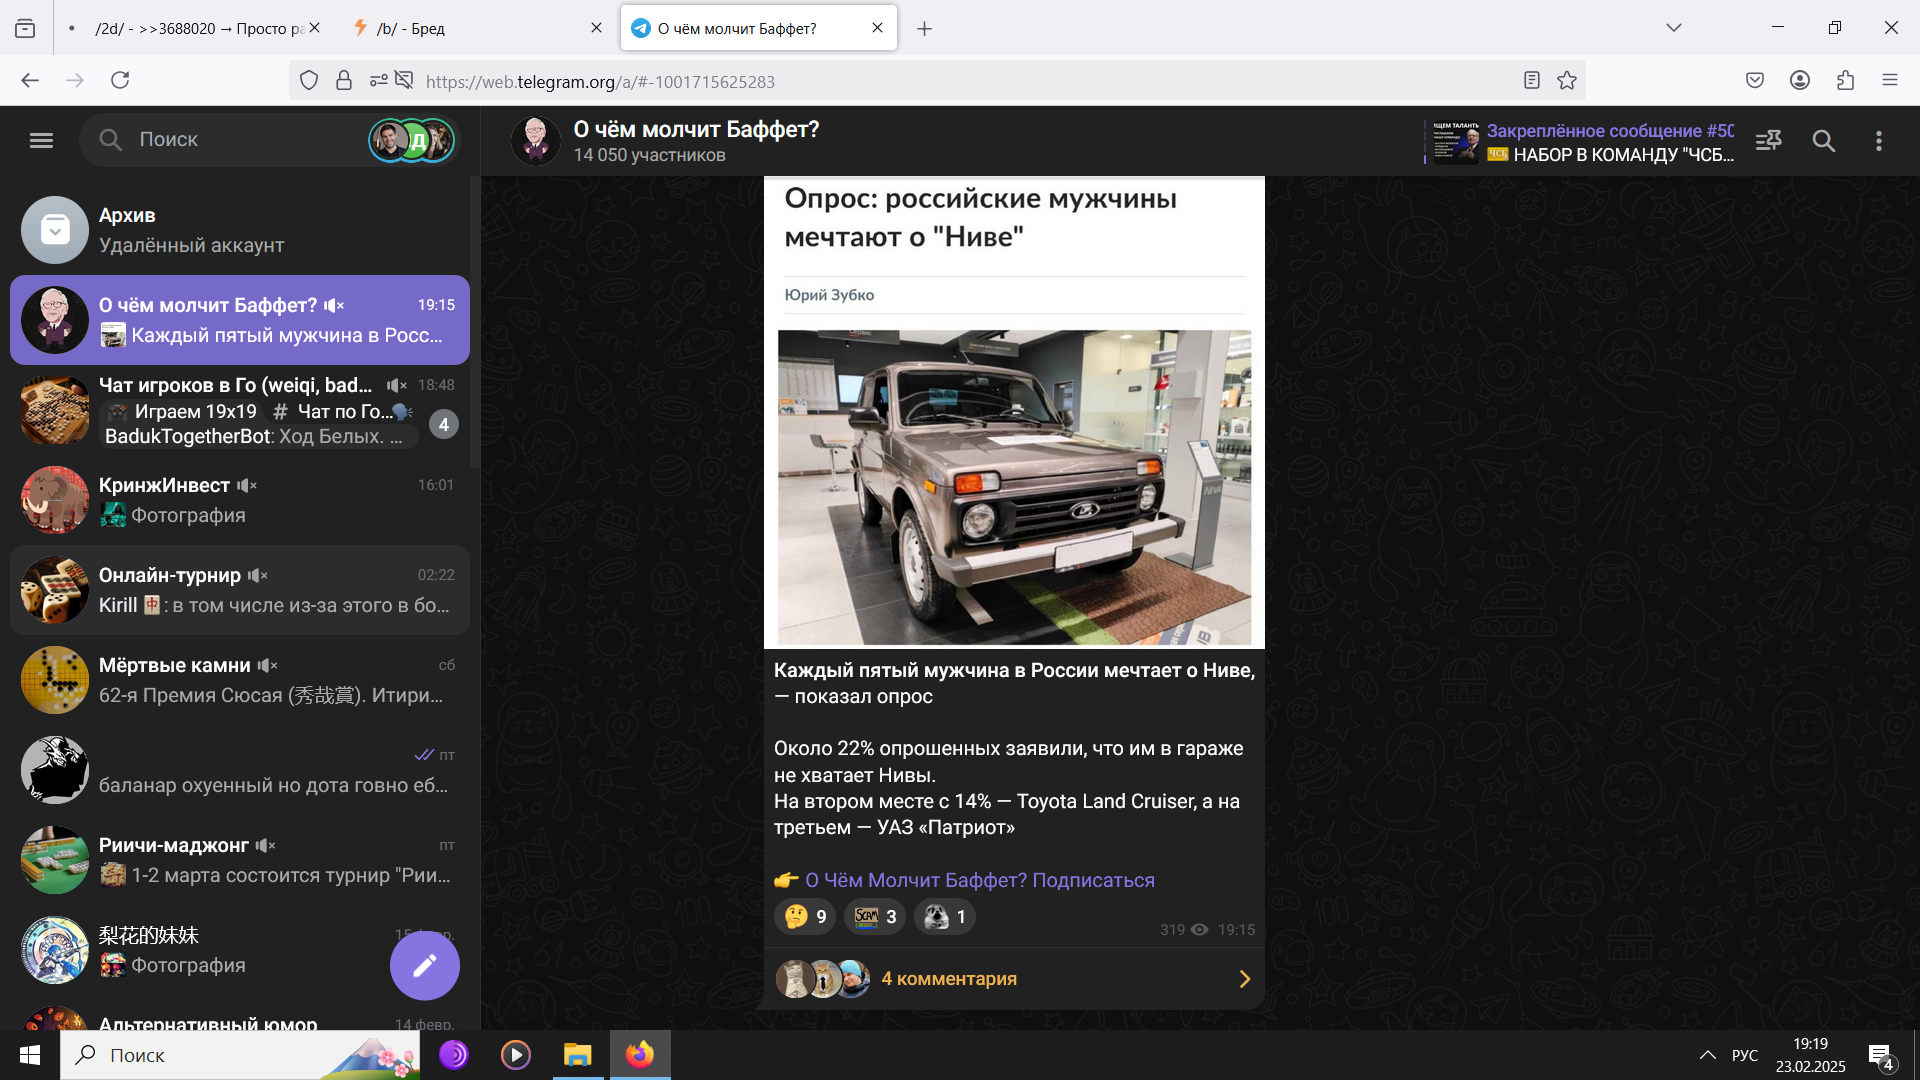Save to Pocket icon

click(x=1755, y=80)
